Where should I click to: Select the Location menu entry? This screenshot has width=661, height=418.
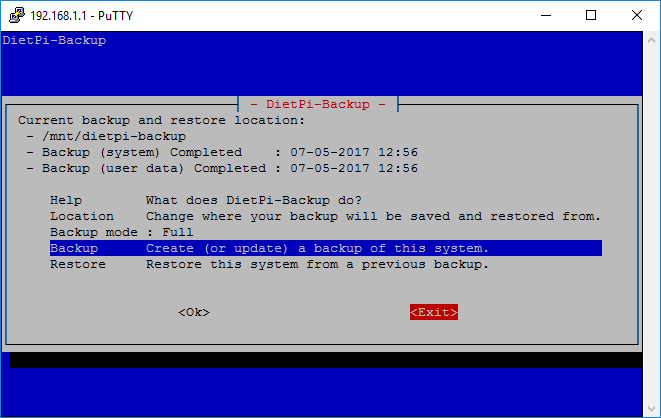point(325,216)
